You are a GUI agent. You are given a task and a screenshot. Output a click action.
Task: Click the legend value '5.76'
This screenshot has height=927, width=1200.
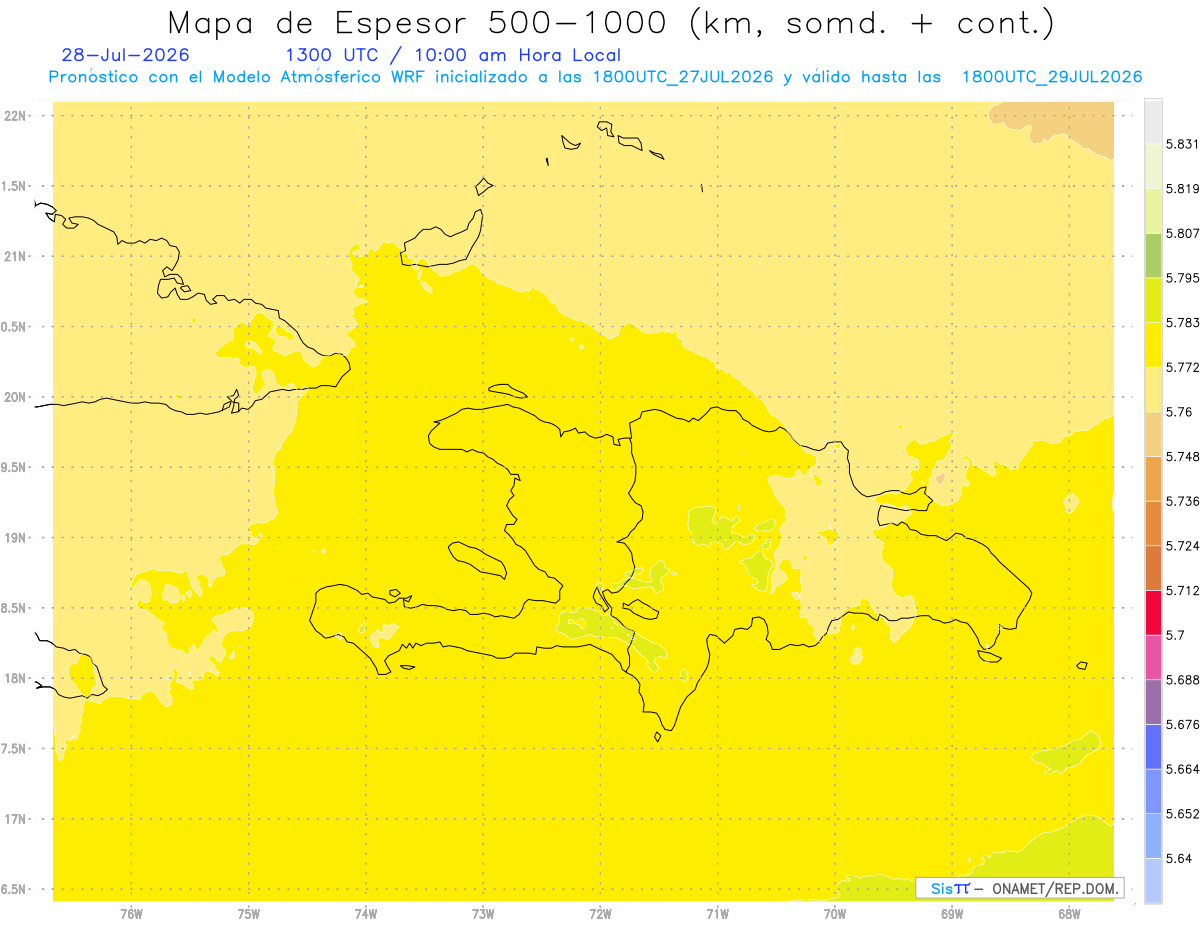tap(1179, 411)
